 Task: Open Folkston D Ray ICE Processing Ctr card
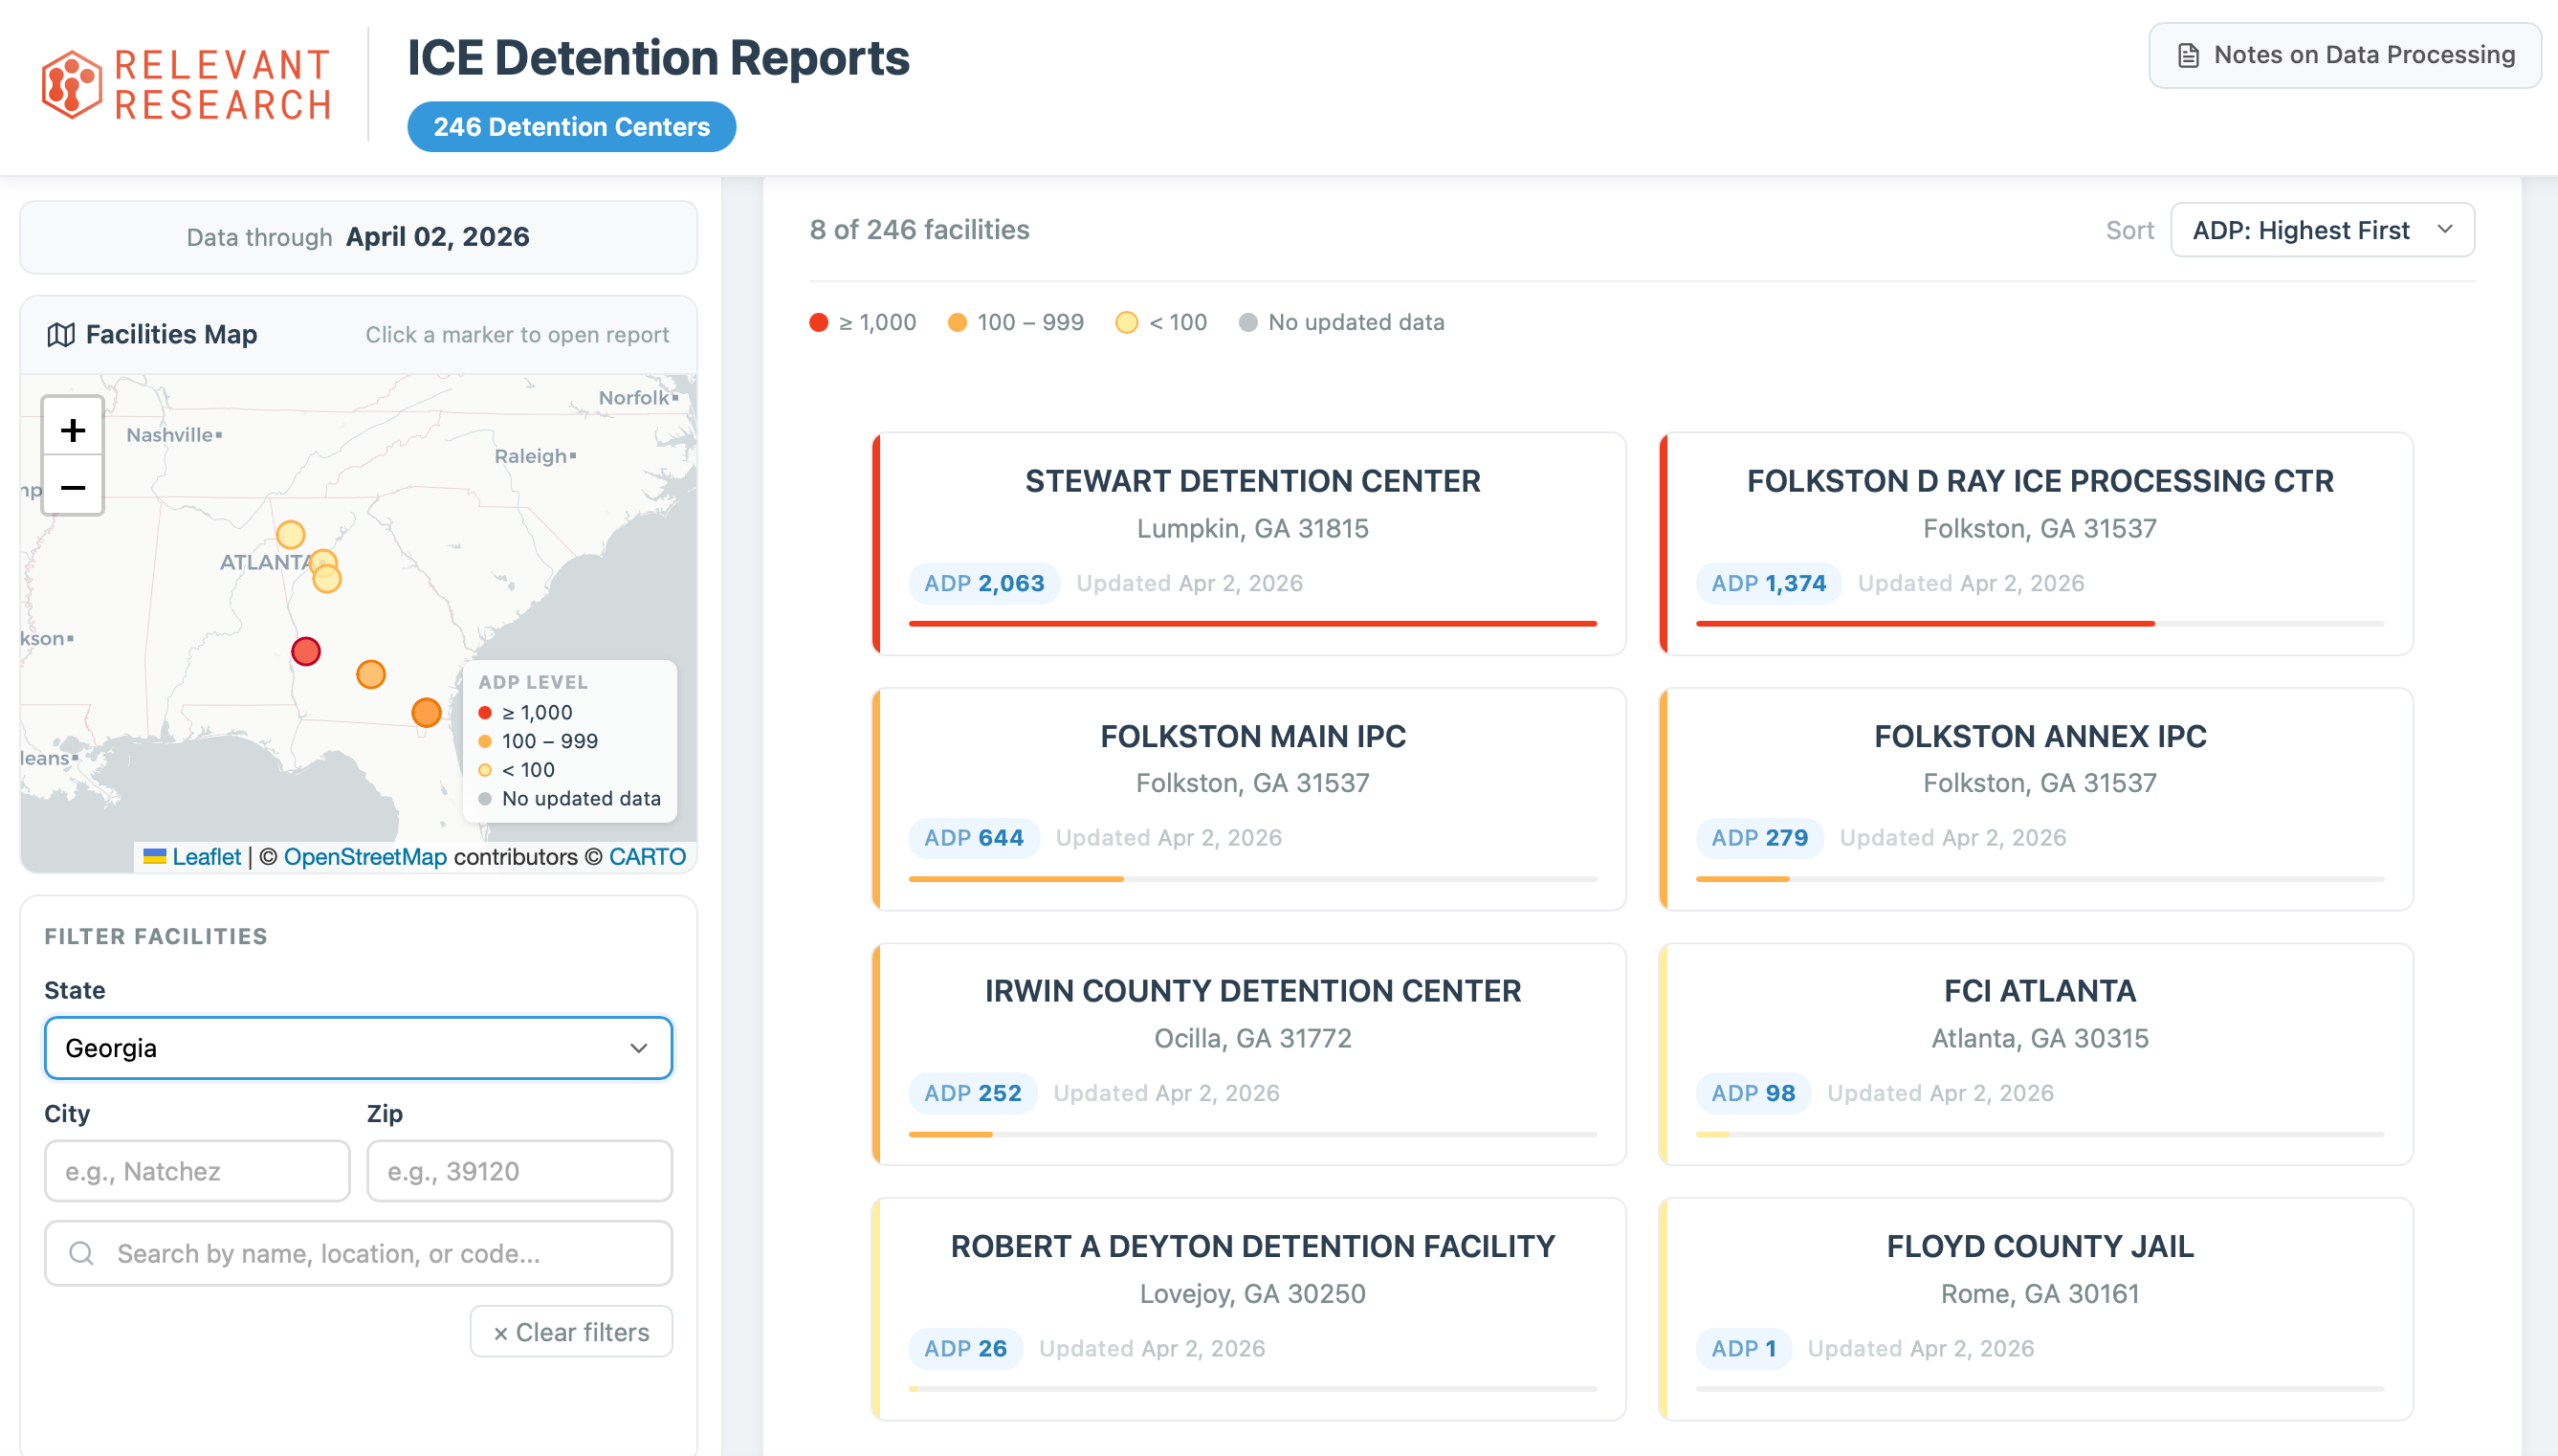click(x=2036, y=544)
